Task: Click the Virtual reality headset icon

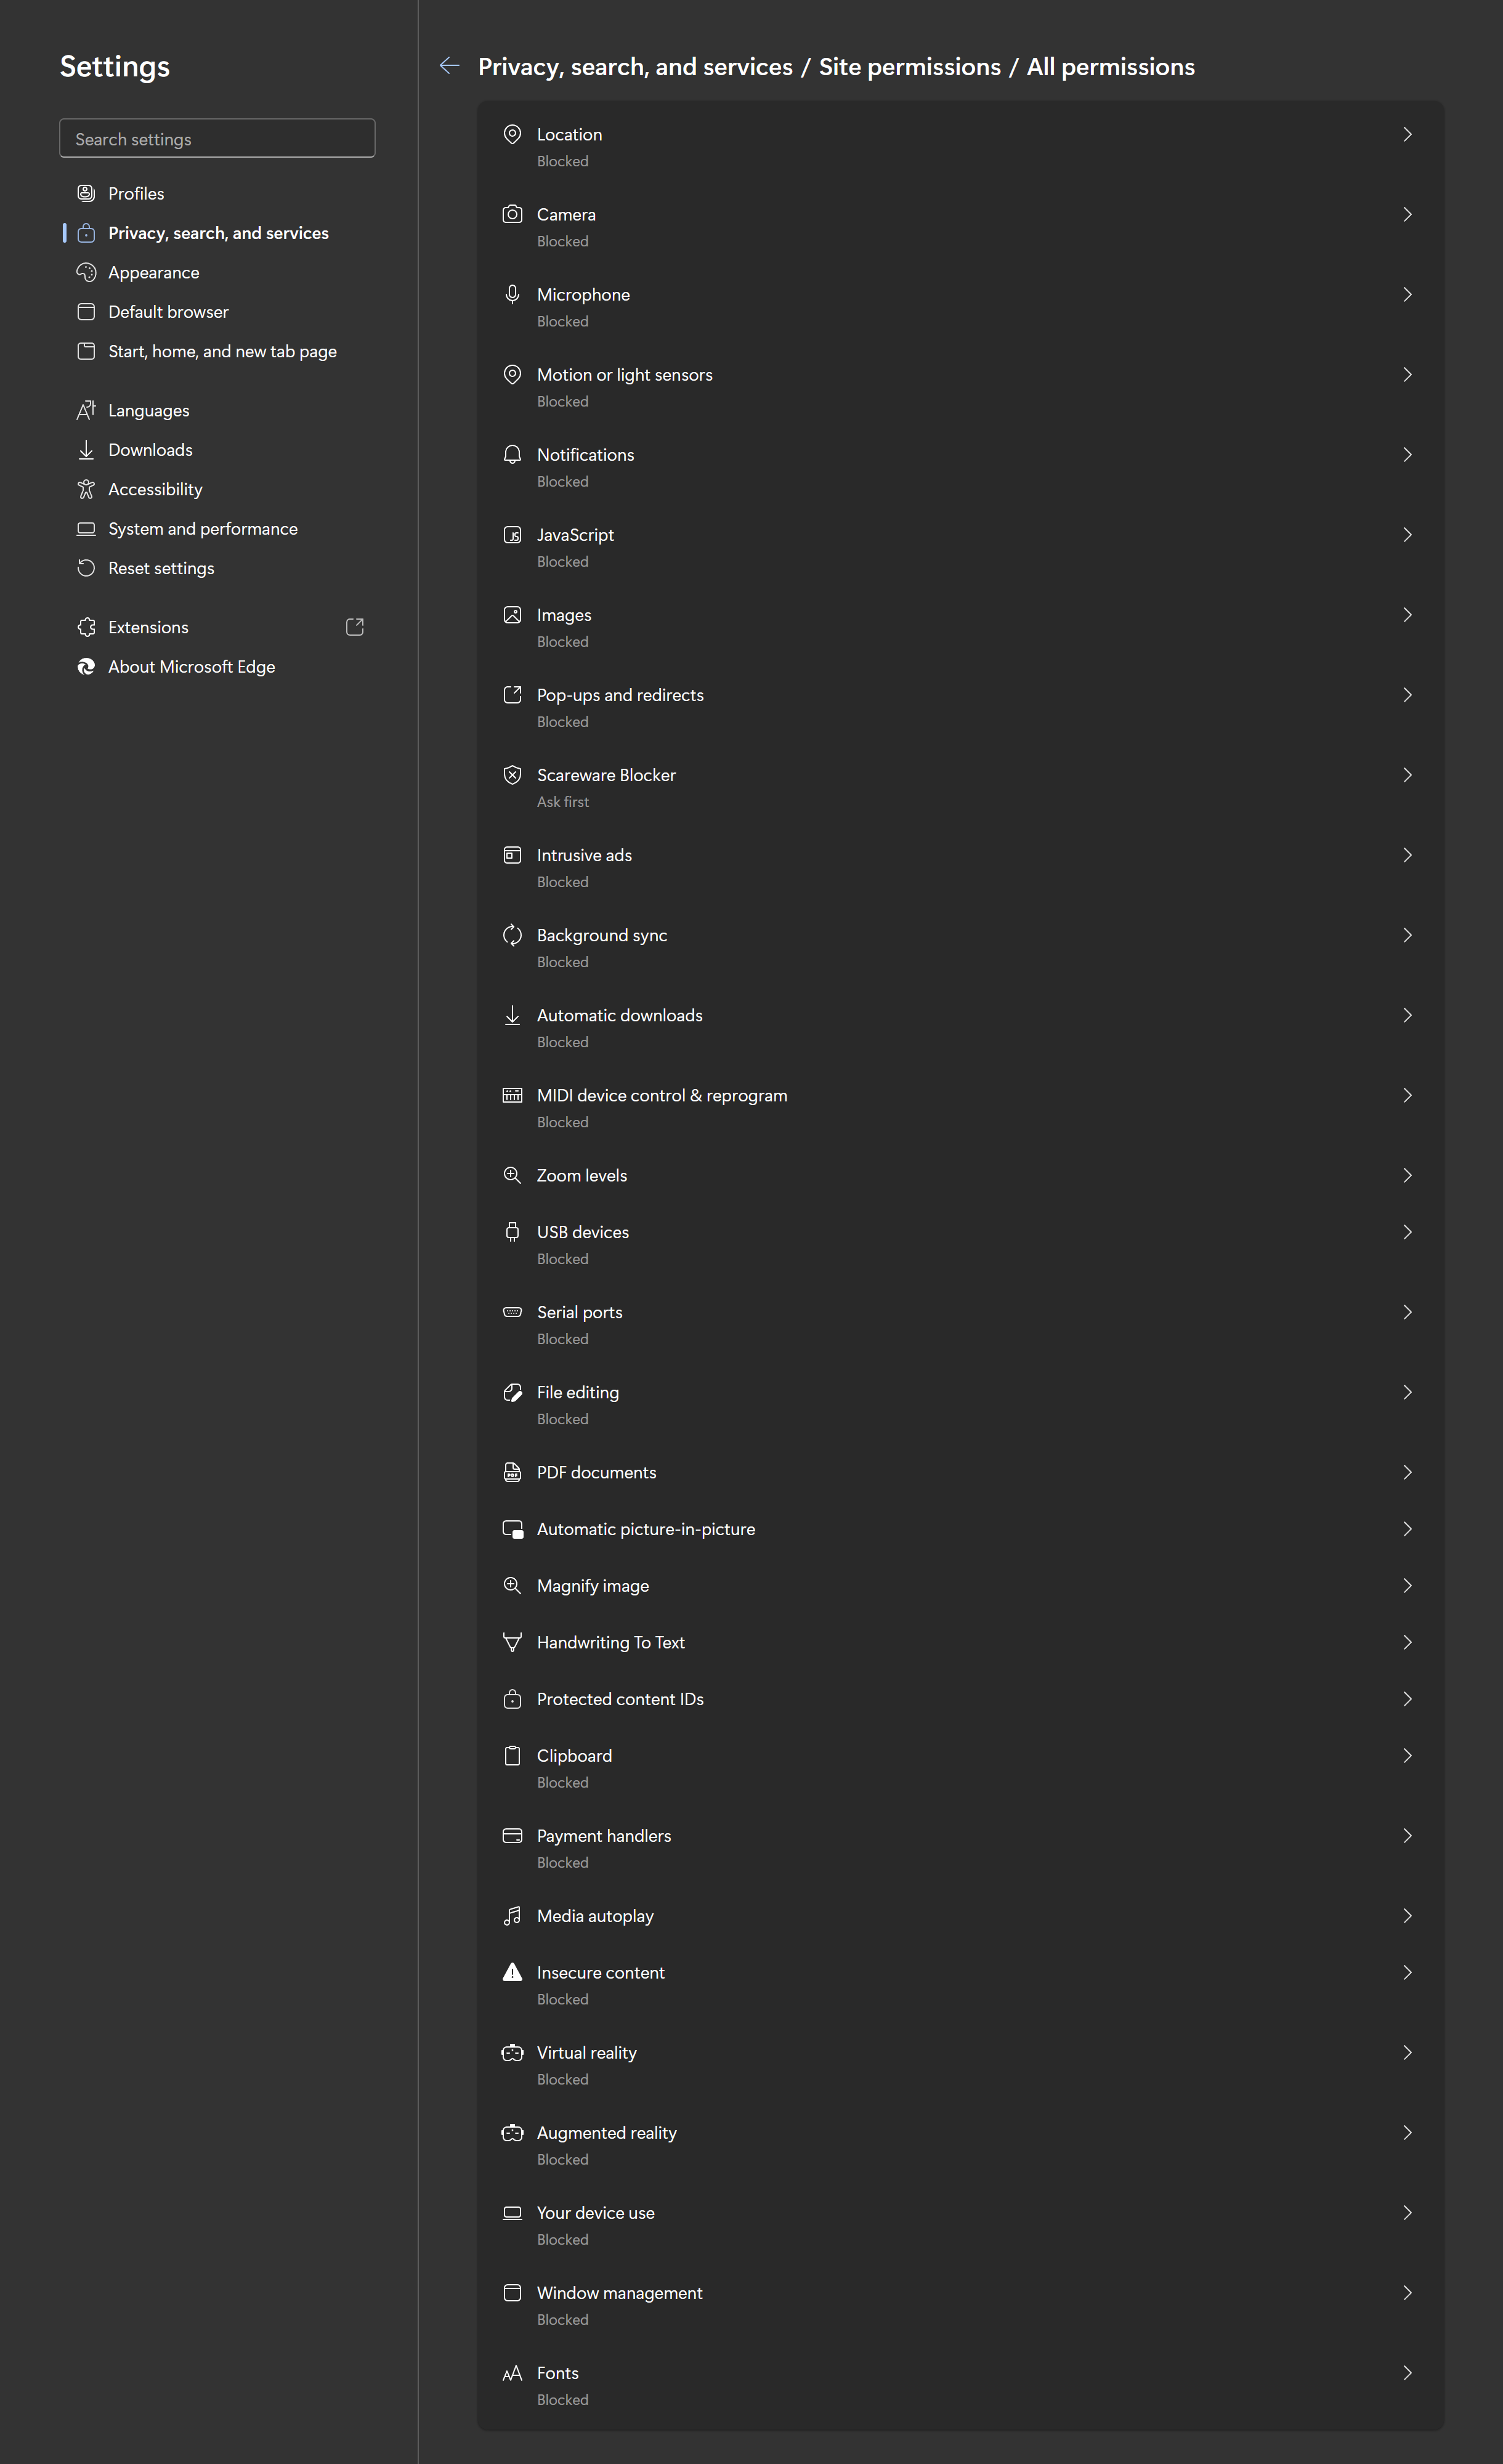Action: (x=512, y=2052)
